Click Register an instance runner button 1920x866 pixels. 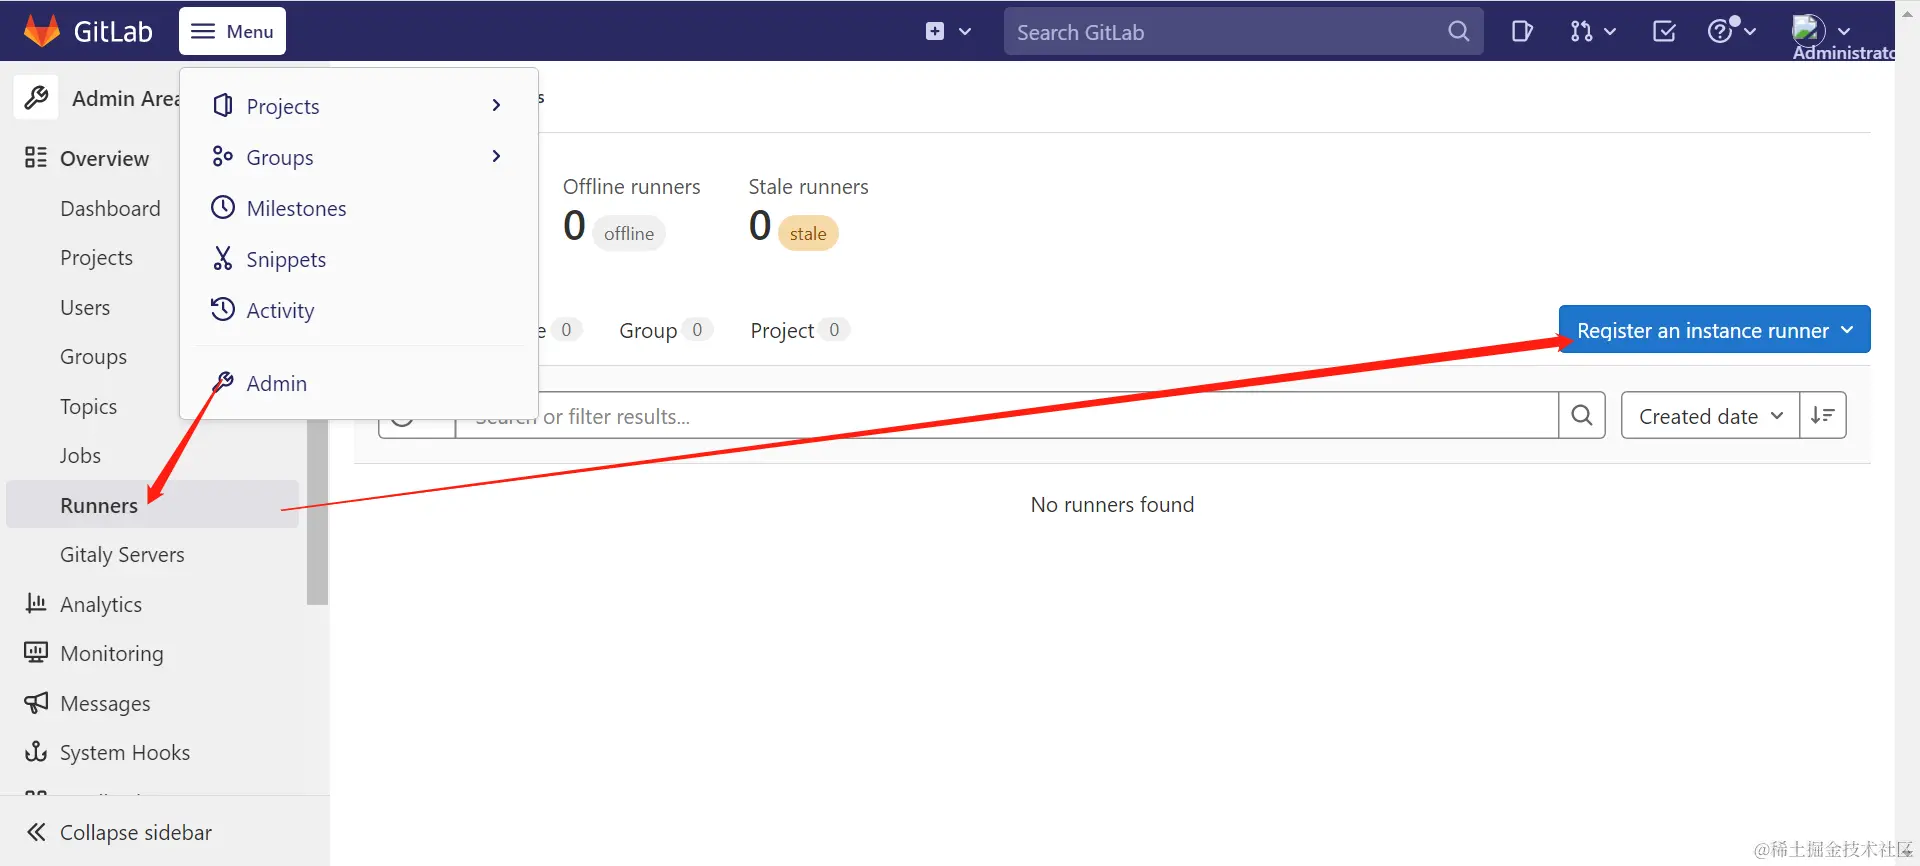pos(1714,330)
